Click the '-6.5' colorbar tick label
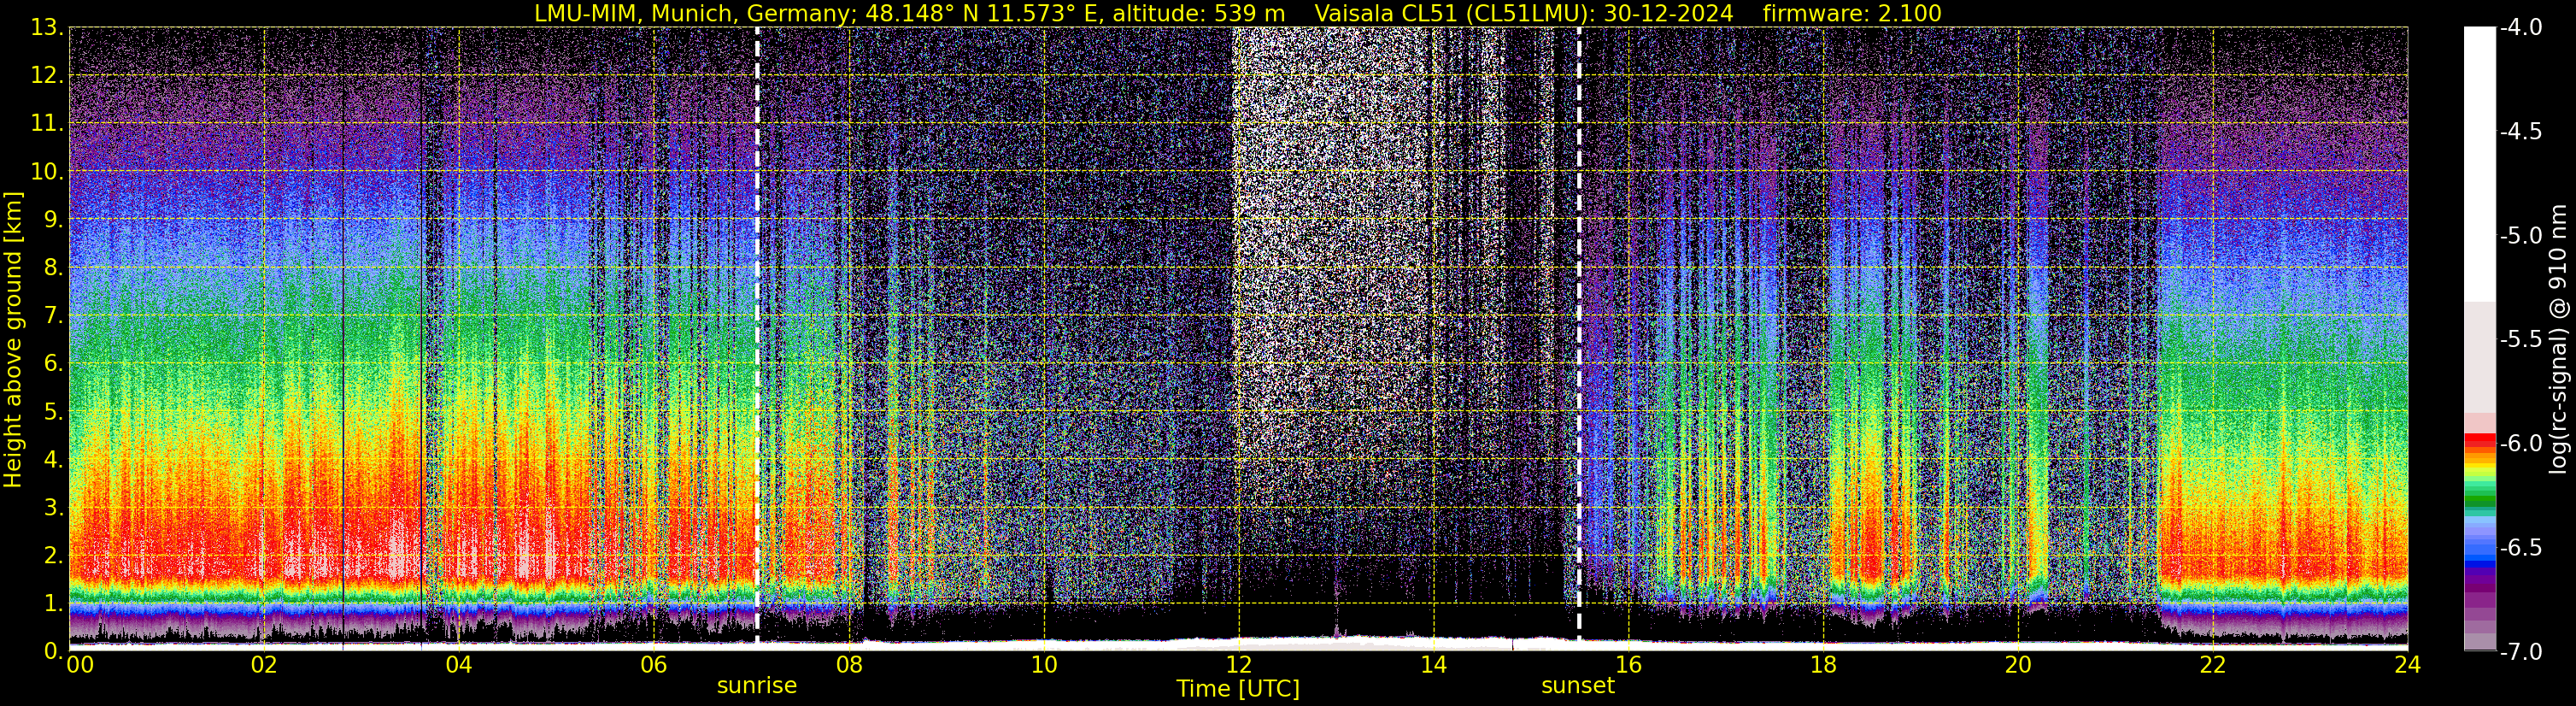 (2521, 548)
